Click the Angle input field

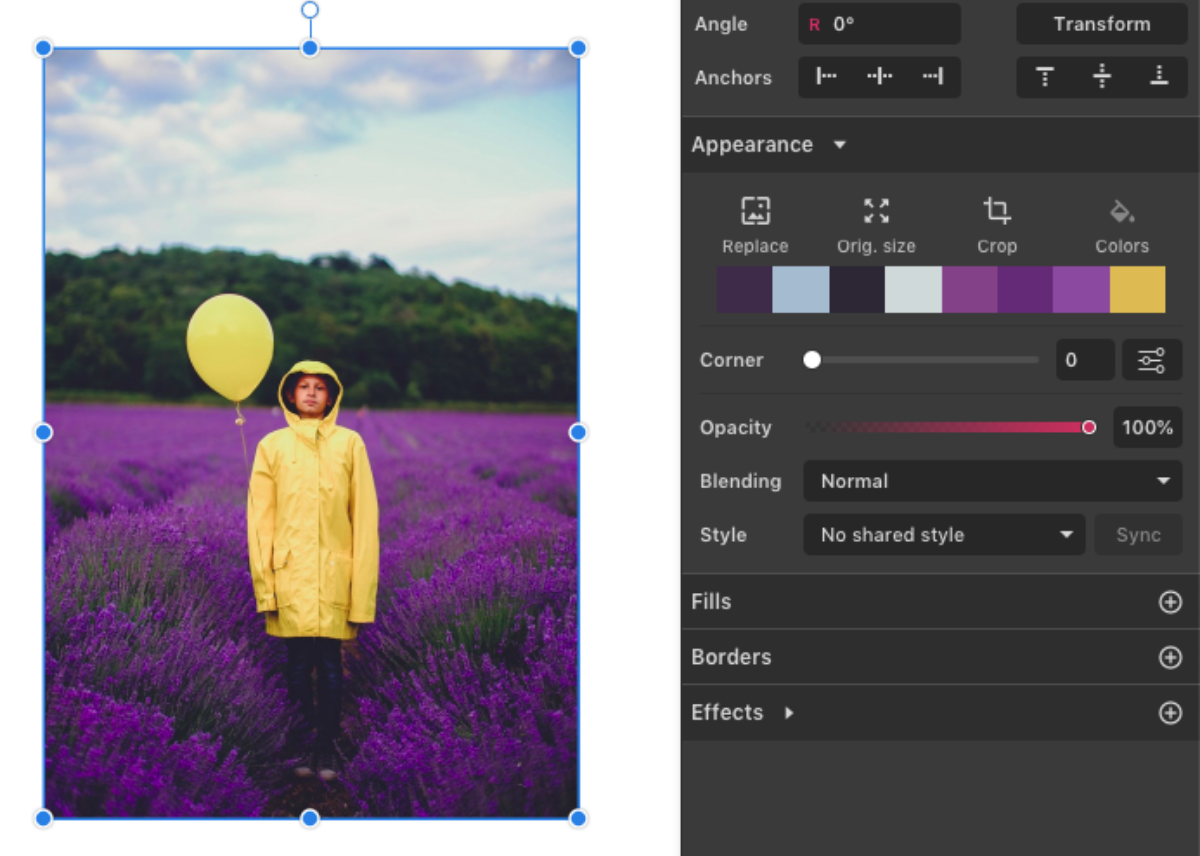[x=879, y=24]
